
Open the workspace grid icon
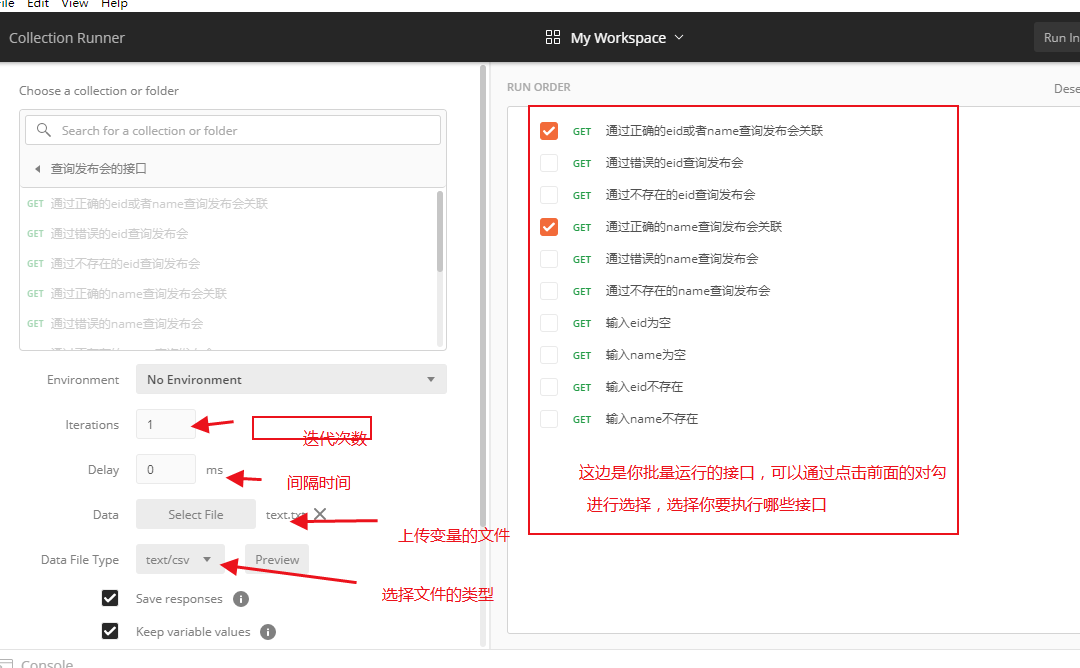click(x=552, y=37)
